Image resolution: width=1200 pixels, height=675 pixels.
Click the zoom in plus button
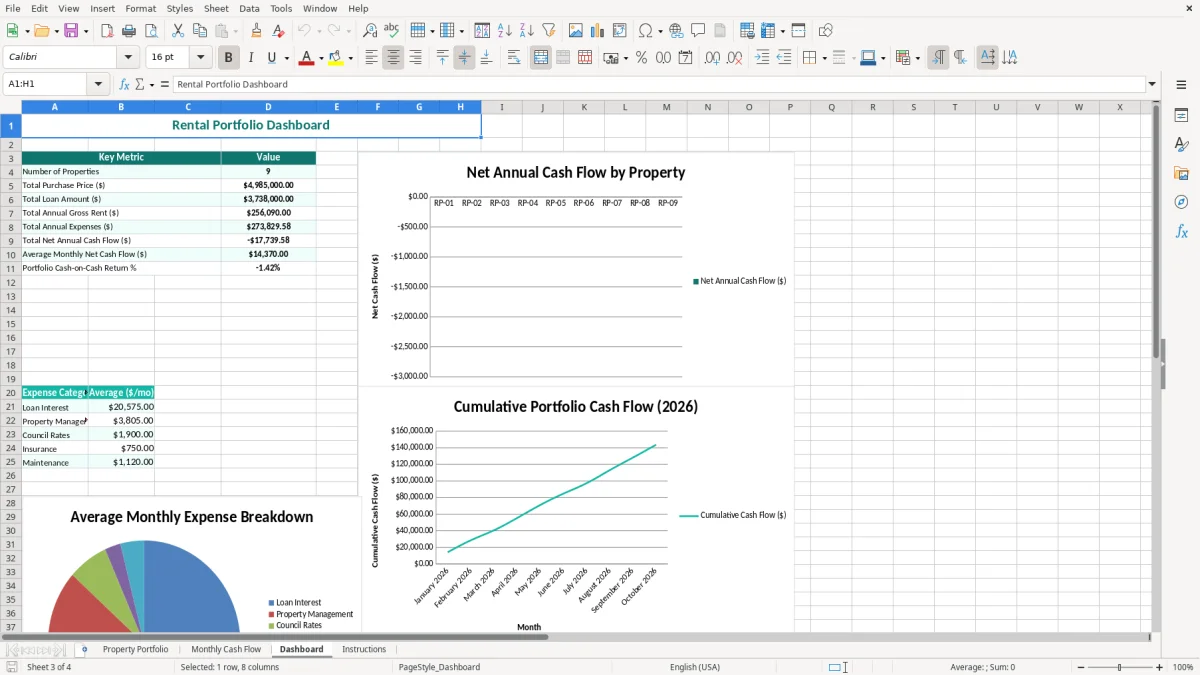click(1159, 667)
